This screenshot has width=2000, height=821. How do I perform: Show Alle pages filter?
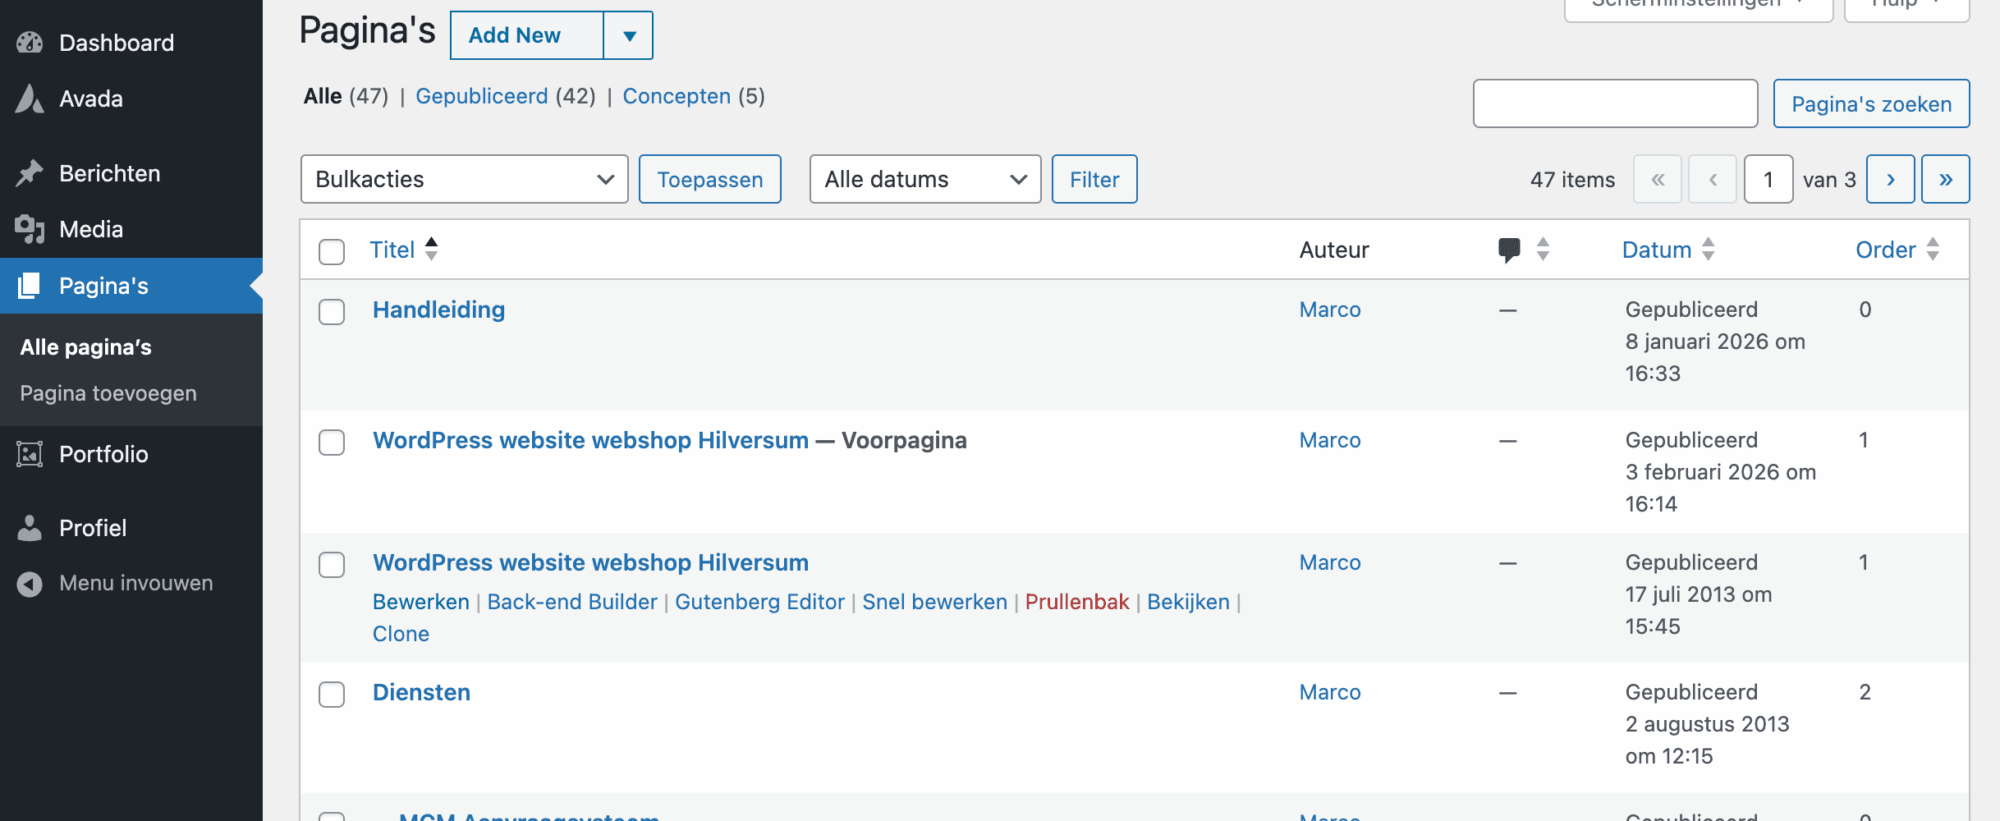(323, 96)
